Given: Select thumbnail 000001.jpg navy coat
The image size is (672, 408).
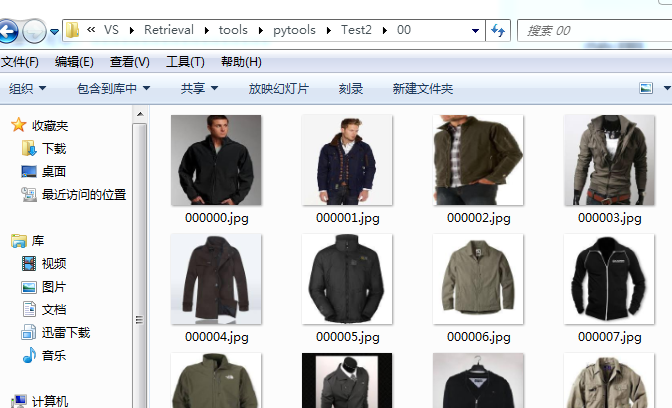Looking at the screenshot, I should pos(347,160).
